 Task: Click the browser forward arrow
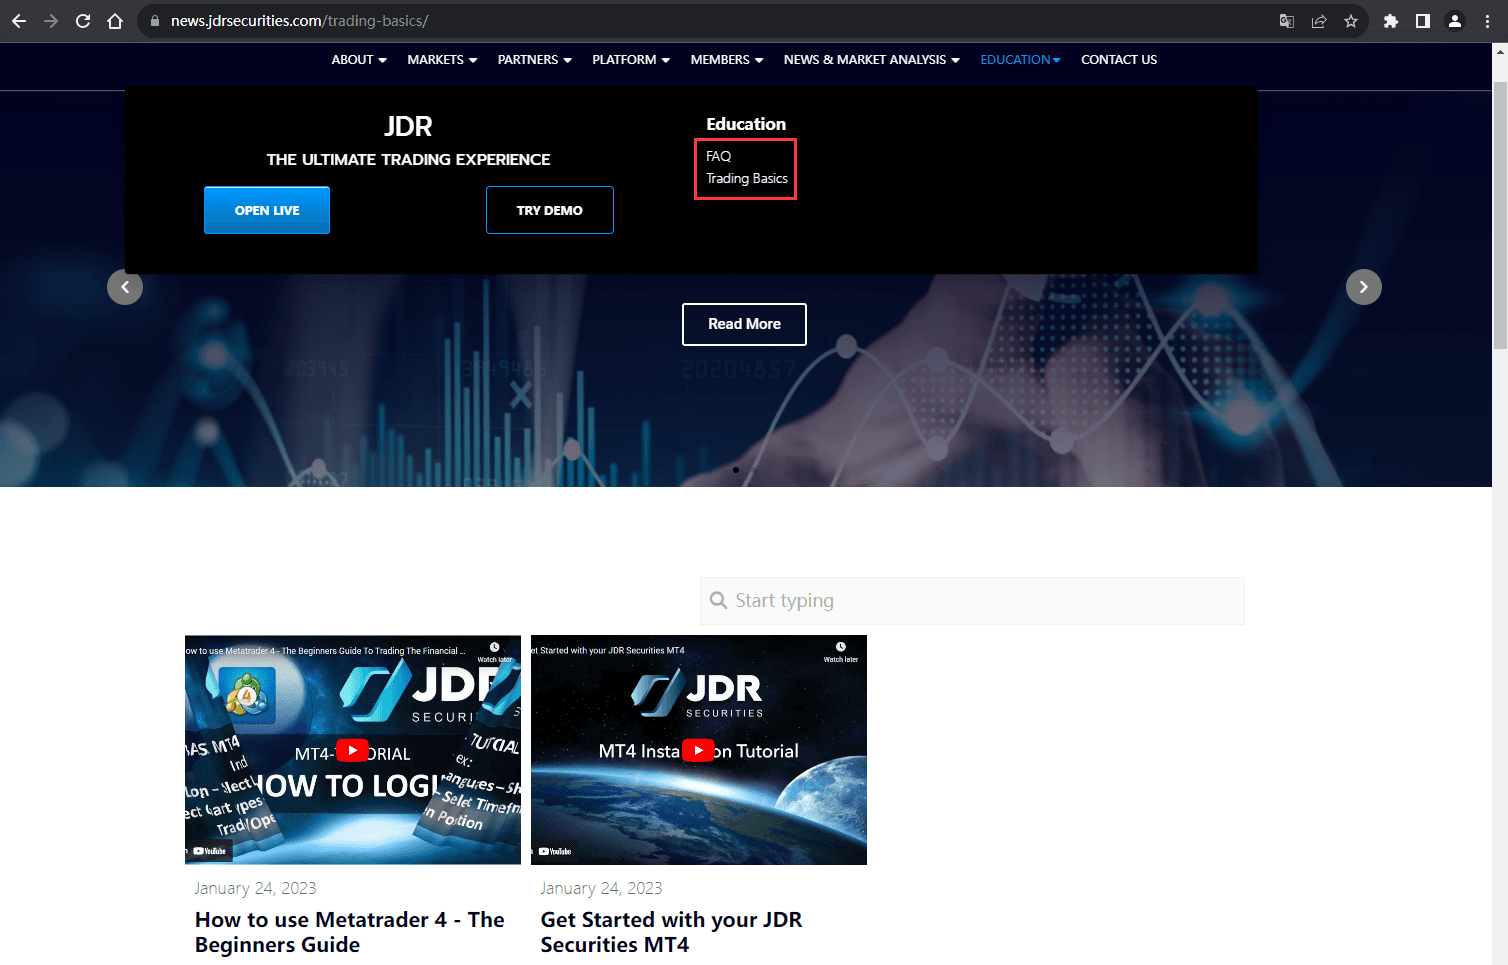(51, 21)
